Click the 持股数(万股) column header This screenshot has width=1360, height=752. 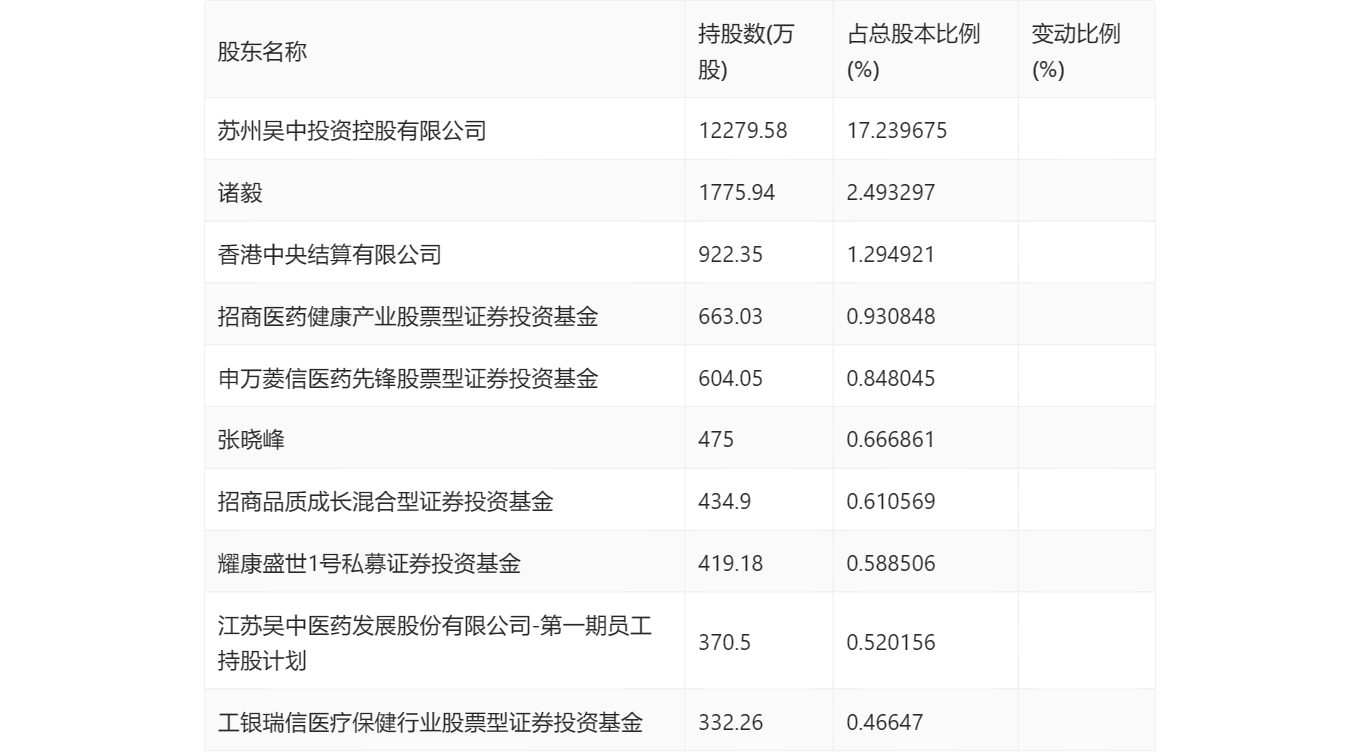click(746, 52)
